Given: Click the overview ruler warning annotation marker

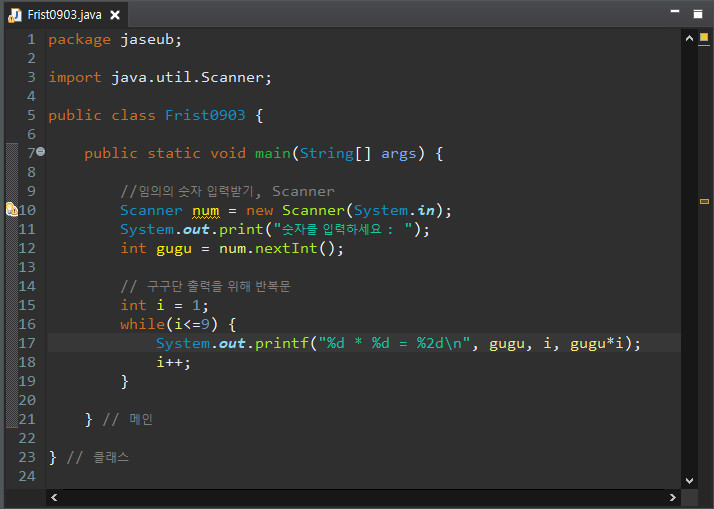Looking at the screenshot, I should (704, 201).
